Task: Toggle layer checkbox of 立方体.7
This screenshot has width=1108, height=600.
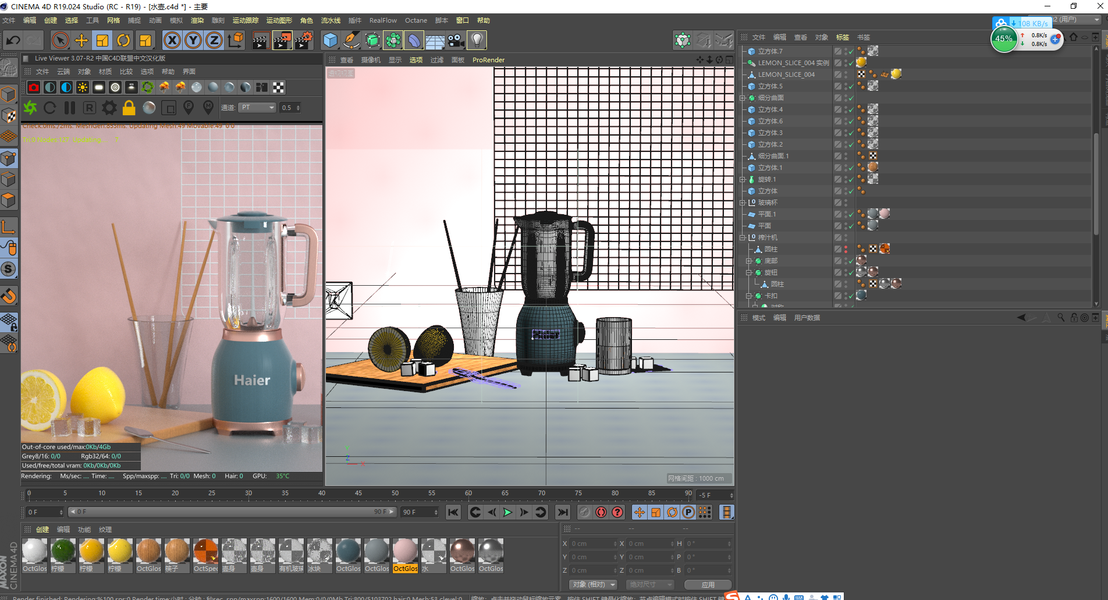Action: click(837, 51)
